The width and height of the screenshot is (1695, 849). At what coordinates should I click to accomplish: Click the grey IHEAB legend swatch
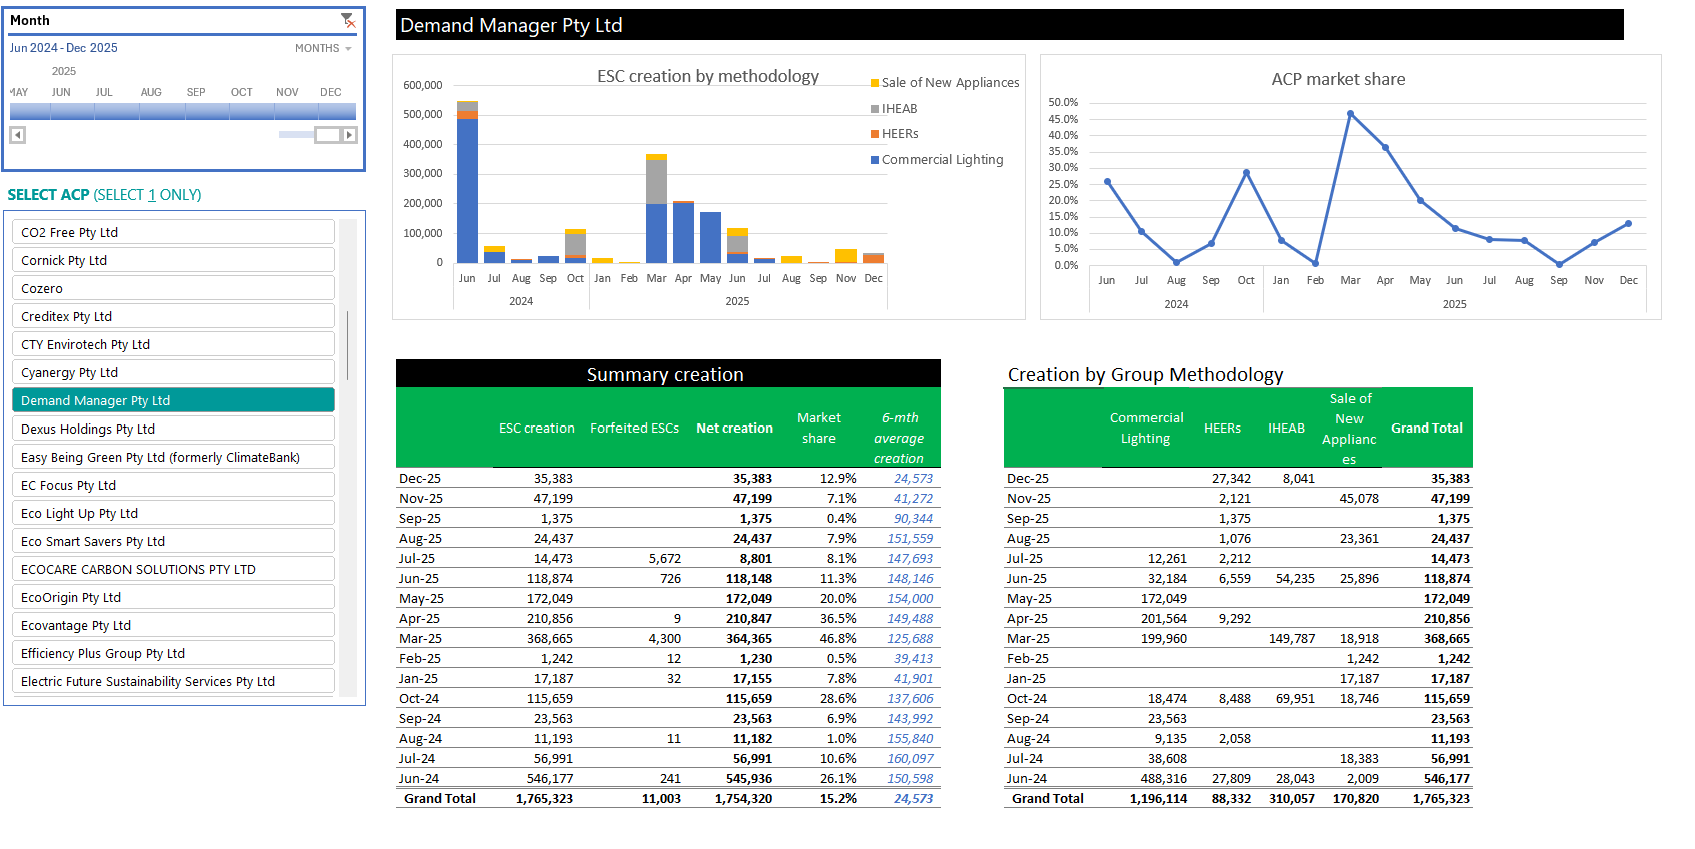coord(875,109)
